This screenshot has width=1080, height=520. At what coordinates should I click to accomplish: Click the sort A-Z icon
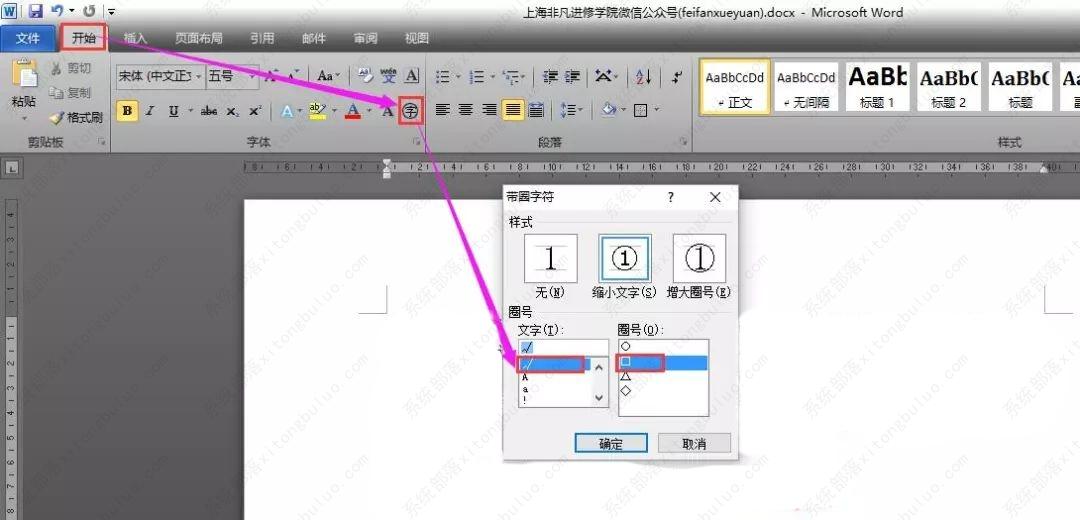tap(643, 76)
